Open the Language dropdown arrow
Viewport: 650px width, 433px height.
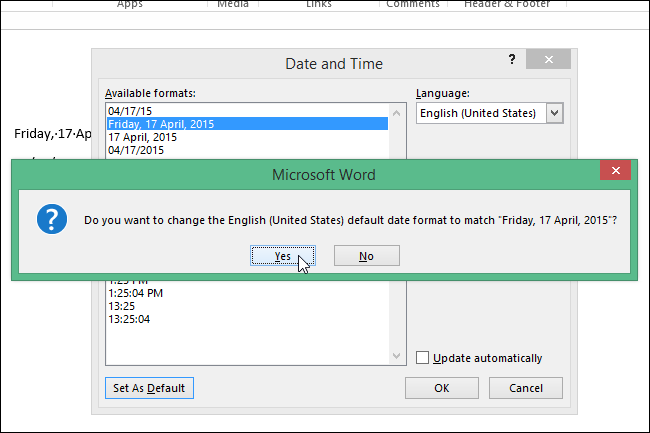tap(555, 113)
